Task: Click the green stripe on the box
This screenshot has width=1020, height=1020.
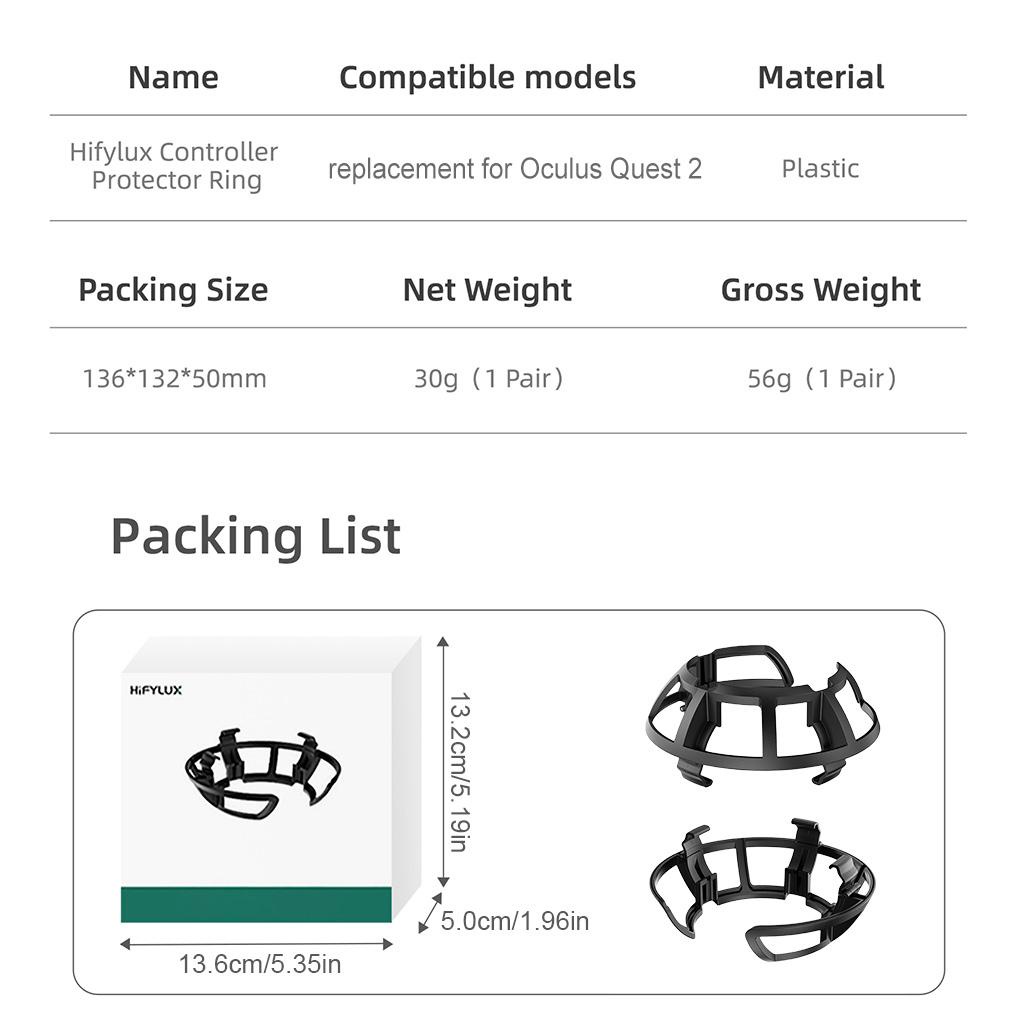Action: click(256, 903)
